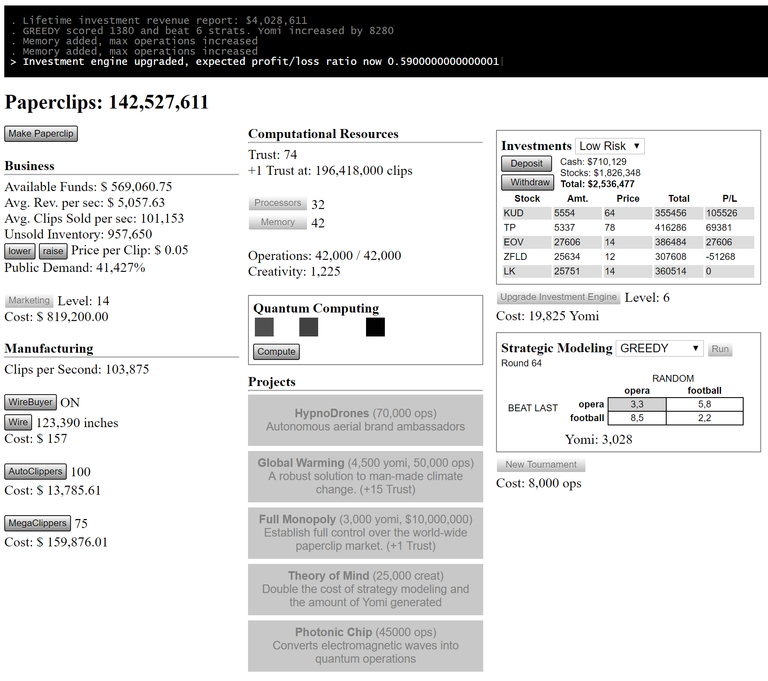Purchase a MegaClippers unit

pyautogui.click(x=37, y=523)
